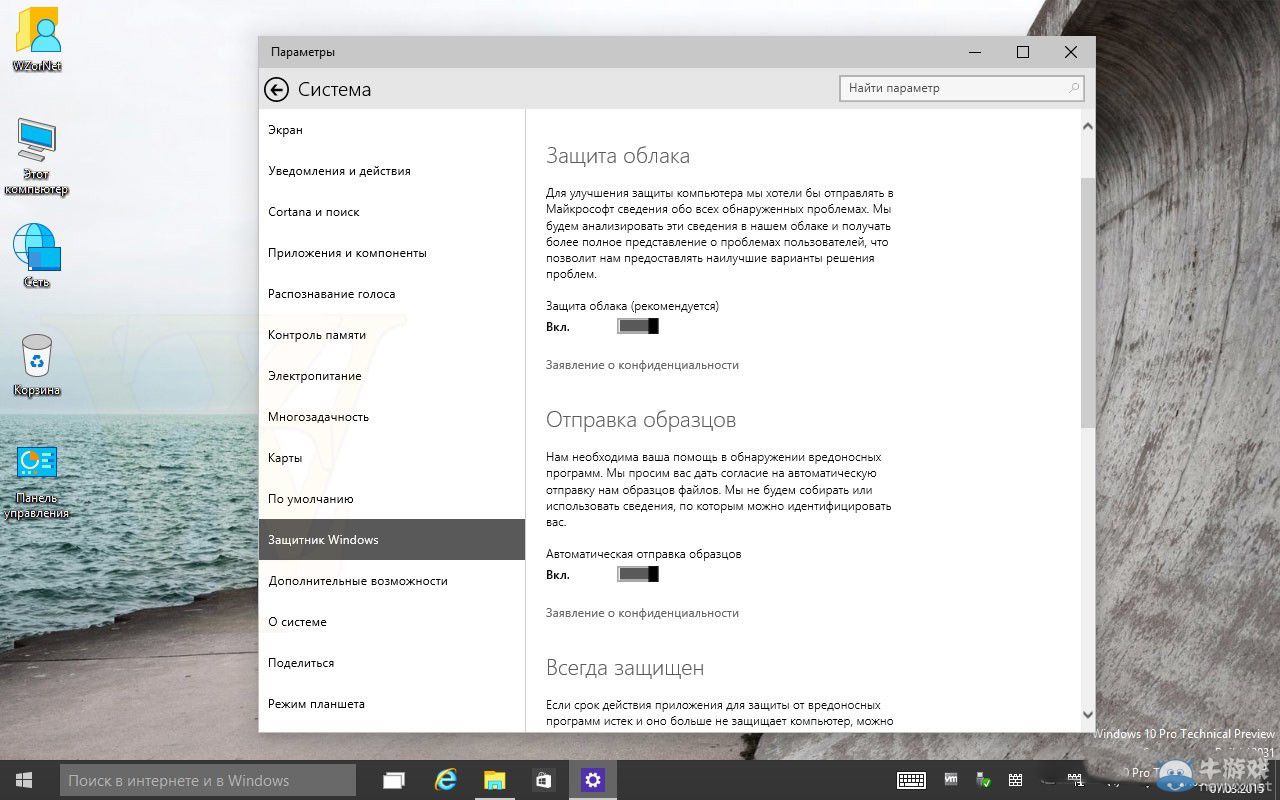Click the settings scrollbar thumb

click(x=1088, y=303)
